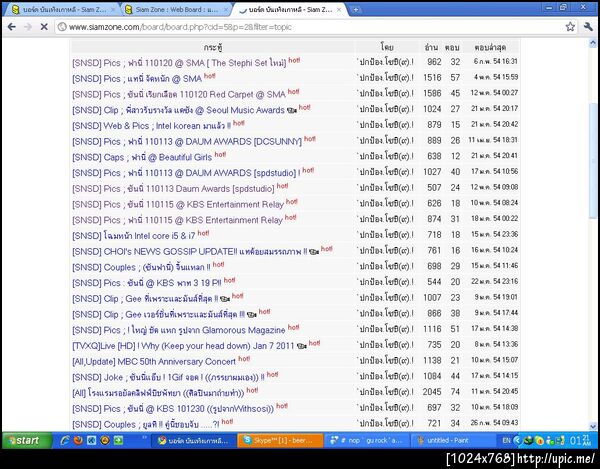The width and height of the screenshot is (600, 469).
Task: Click the video icon on Seoul Music Awards row
Action: click(292, 111)
